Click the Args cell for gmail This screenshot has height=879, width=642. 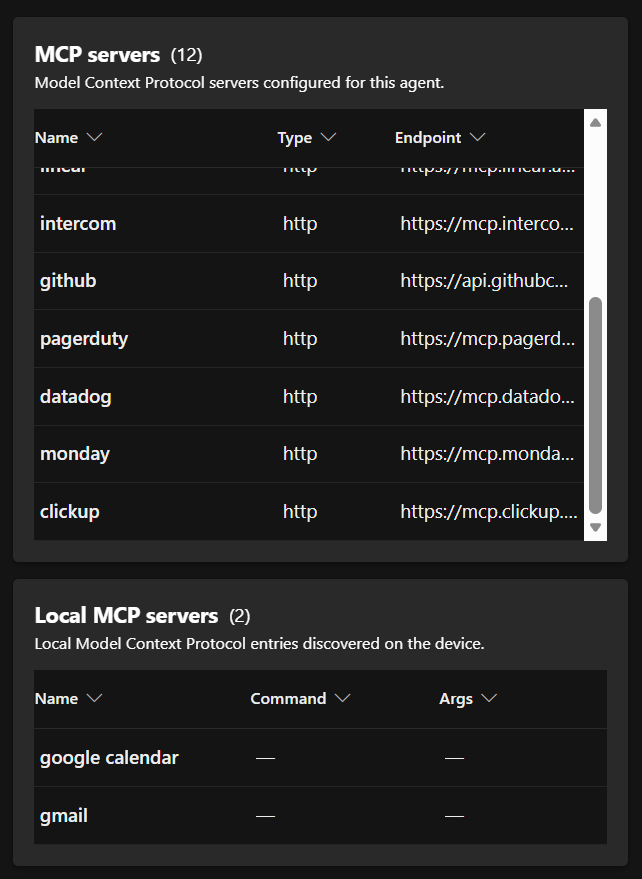(454, 816)
